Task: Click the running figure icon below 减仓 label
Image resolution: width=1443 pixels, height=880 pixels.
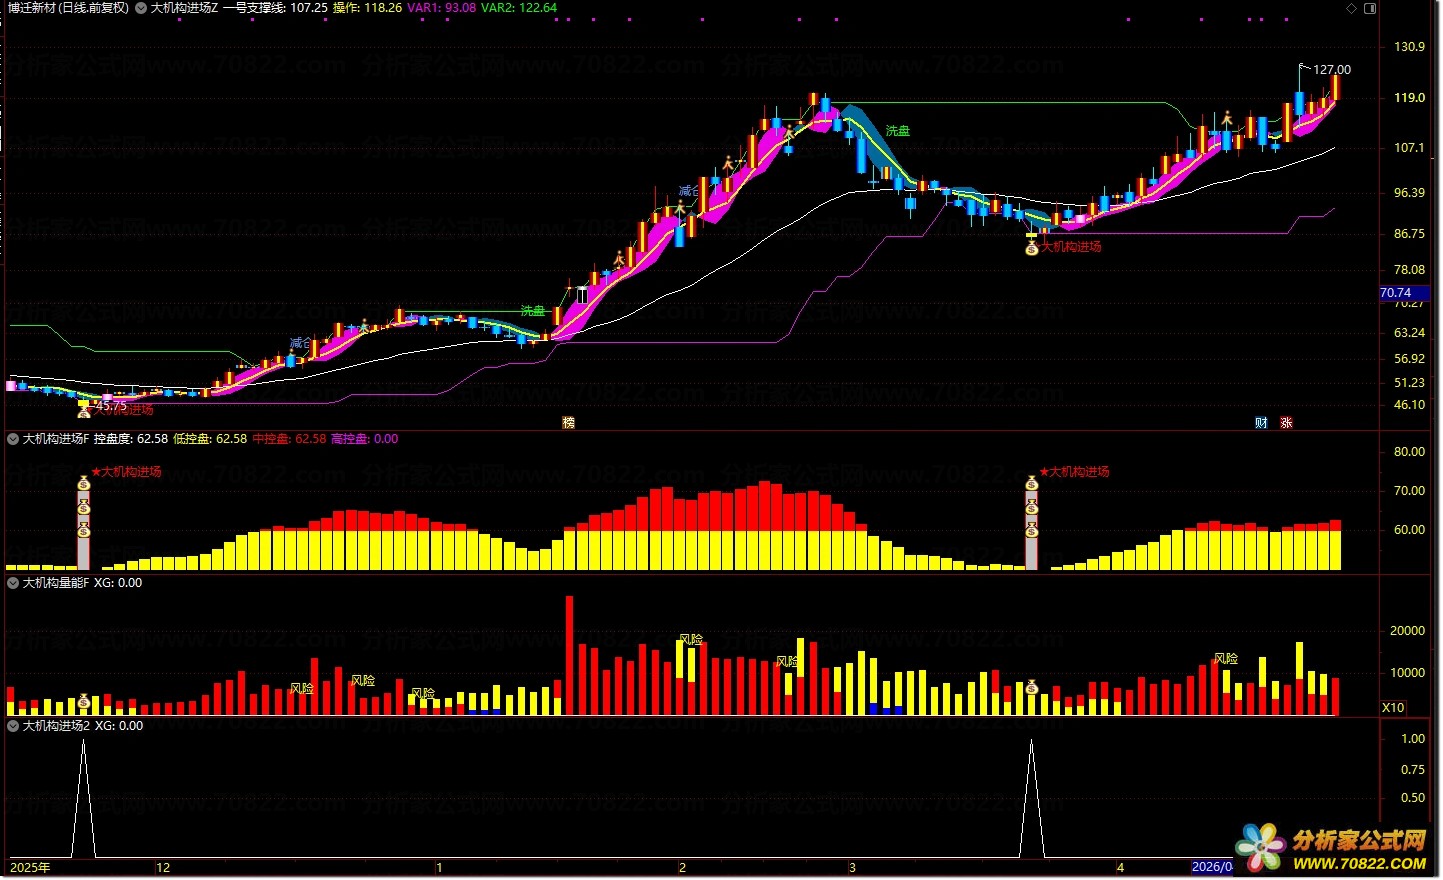Action: pos(681,207)
